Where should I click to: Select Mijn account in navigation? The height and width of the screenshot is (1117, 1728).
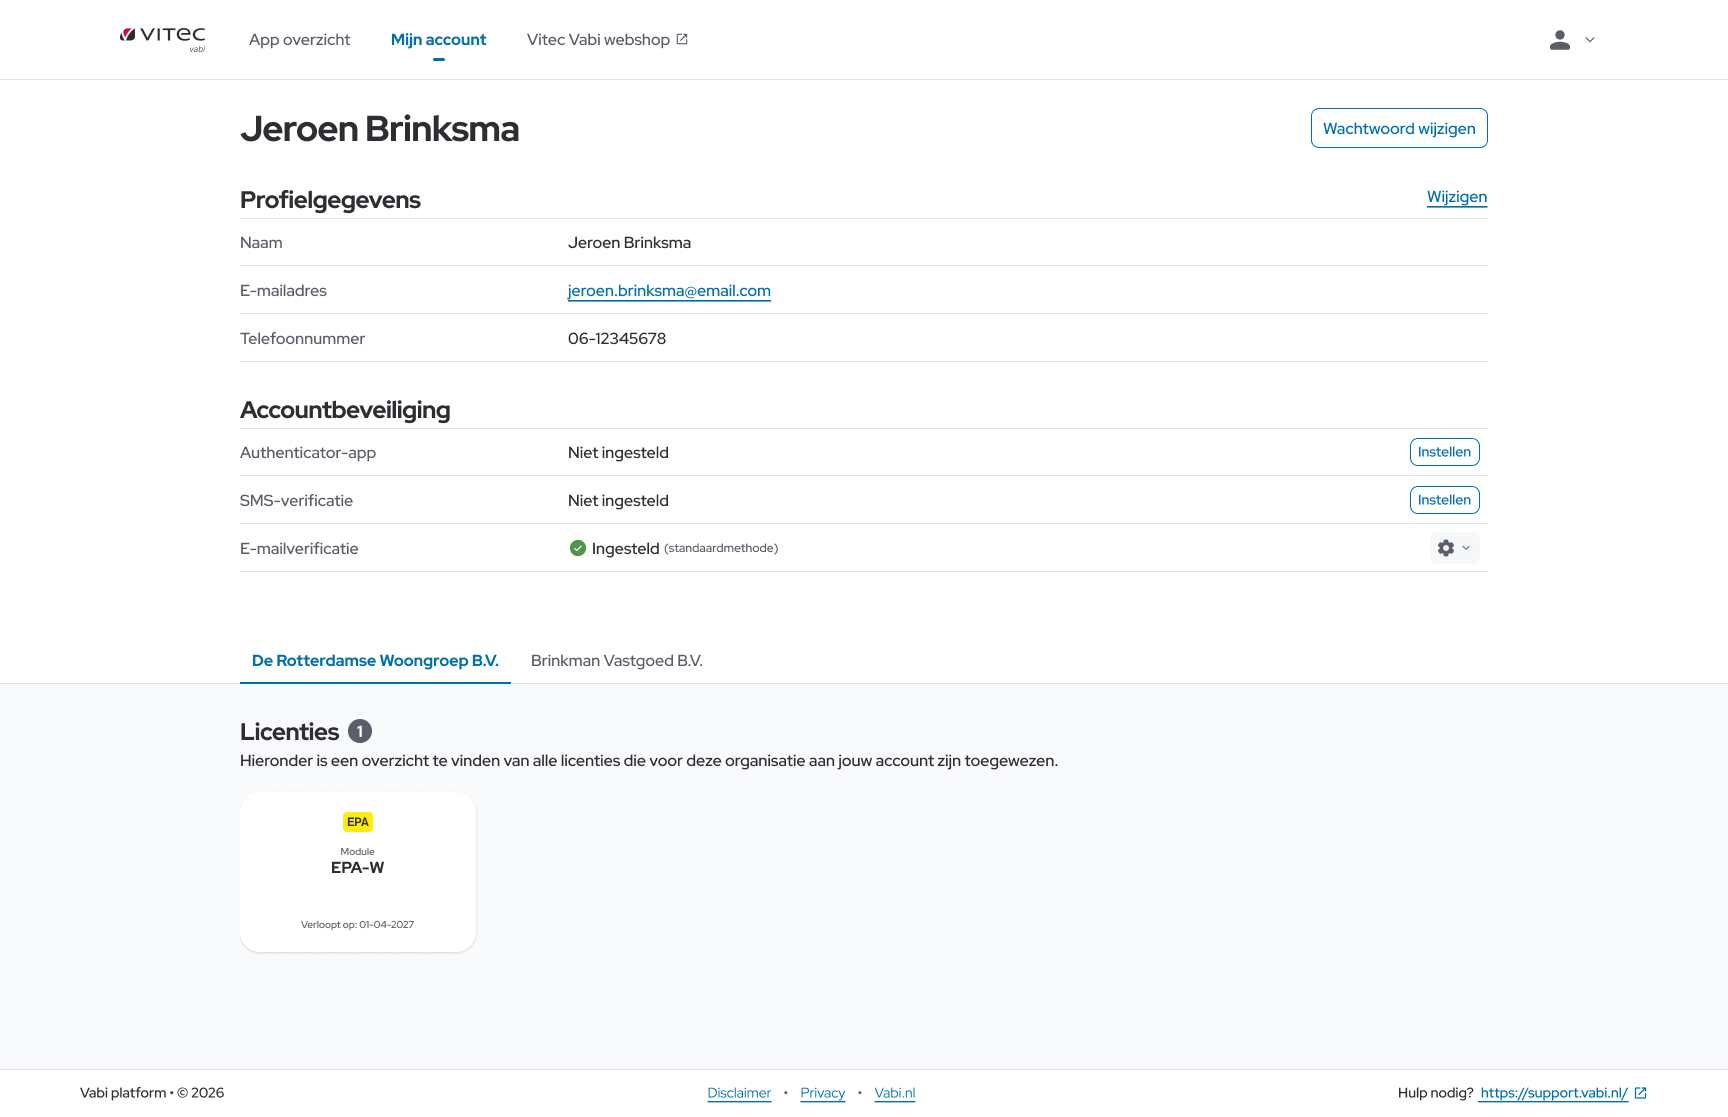click(438, 40)
